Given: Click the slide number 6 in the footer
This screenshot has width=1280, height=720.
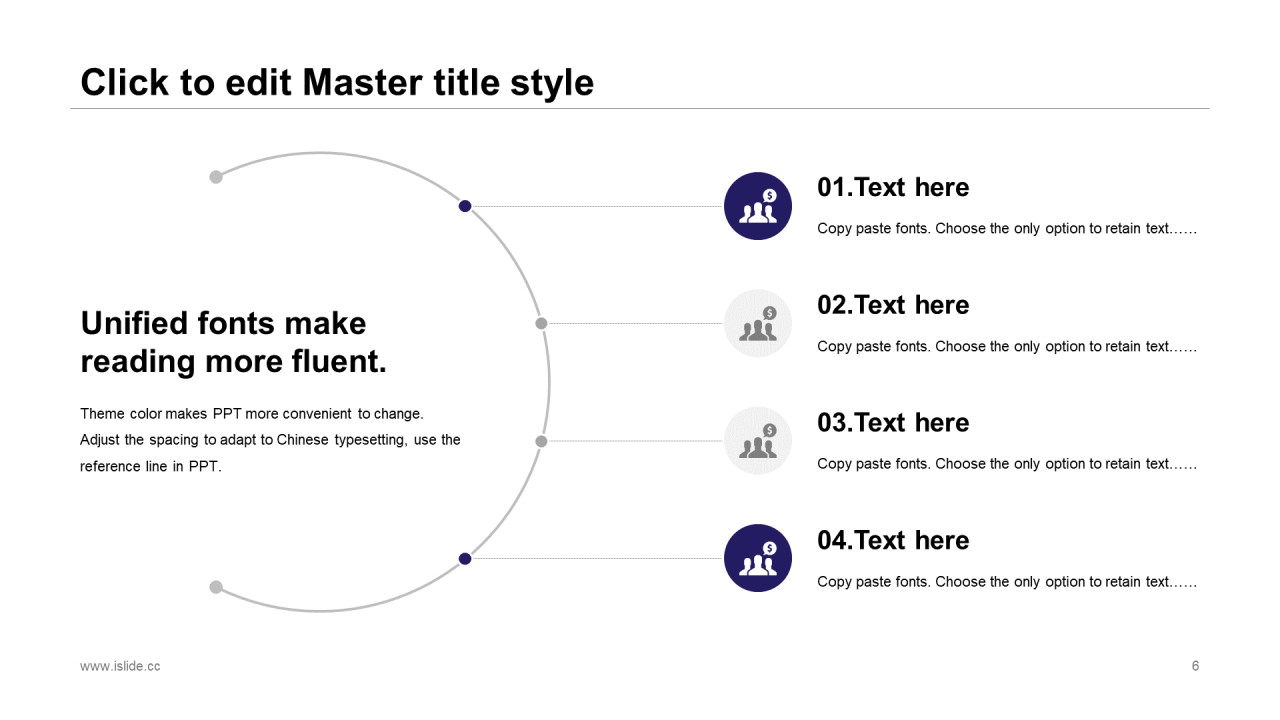Looking at the screenshot, I should [1195, 666].
